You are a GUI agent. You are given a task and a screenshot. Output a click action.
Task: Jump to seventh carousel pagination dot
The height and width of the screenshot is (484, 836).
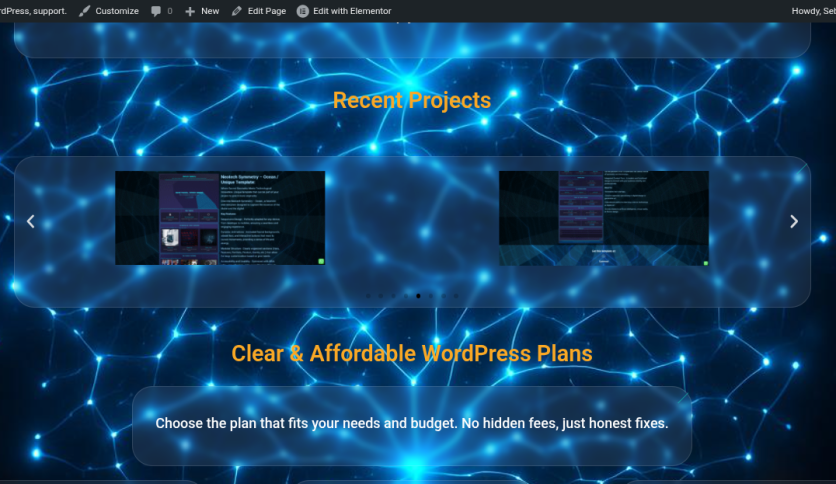444,296
